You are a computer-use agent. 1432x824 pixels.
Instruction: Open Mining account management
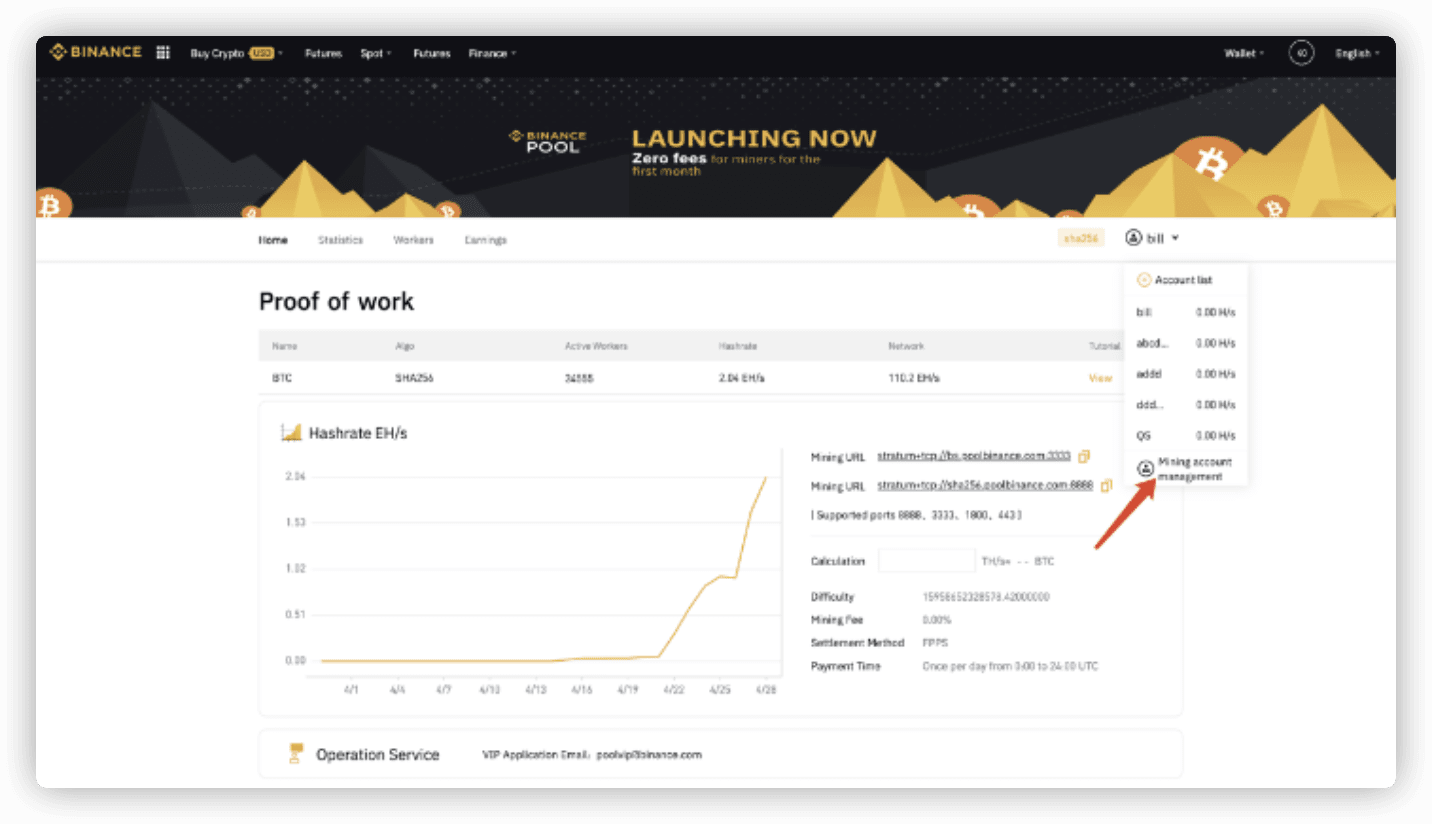coord(1194,469)
